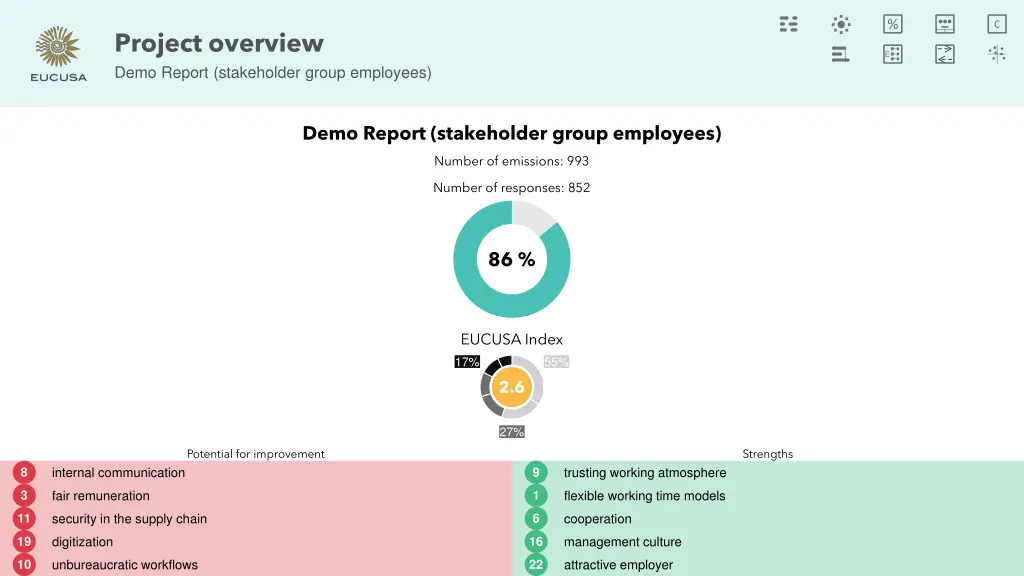The image size is (1024, 576).
Task: Open the internal communication improvement item
Action: point(118,473)
